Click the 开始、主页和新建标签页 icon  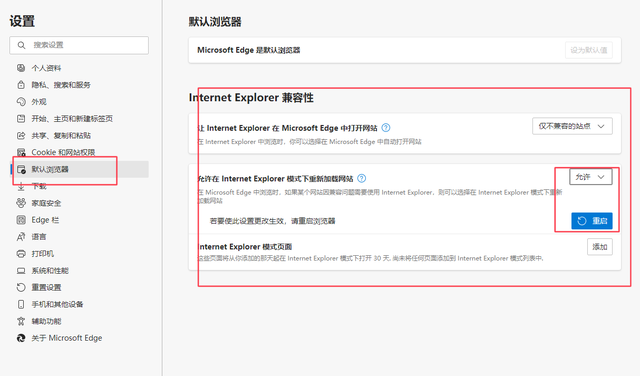pos(21,118)
